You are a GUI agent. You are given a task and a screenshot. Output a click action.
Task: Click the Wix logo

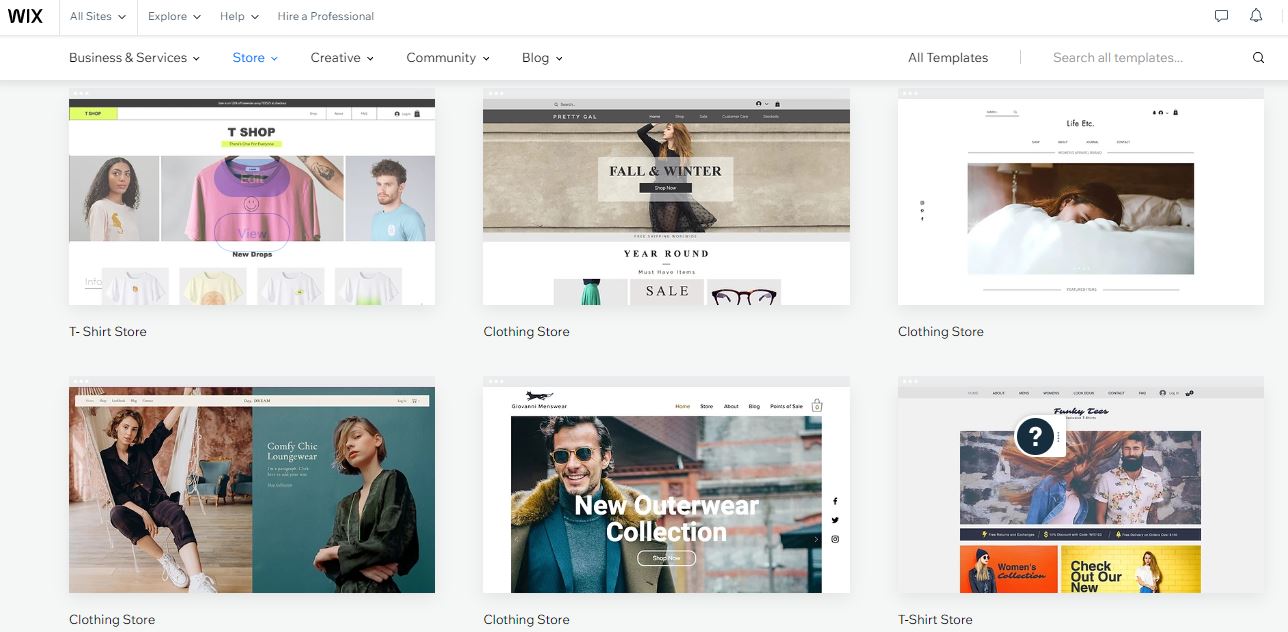[x=25, y=16]
